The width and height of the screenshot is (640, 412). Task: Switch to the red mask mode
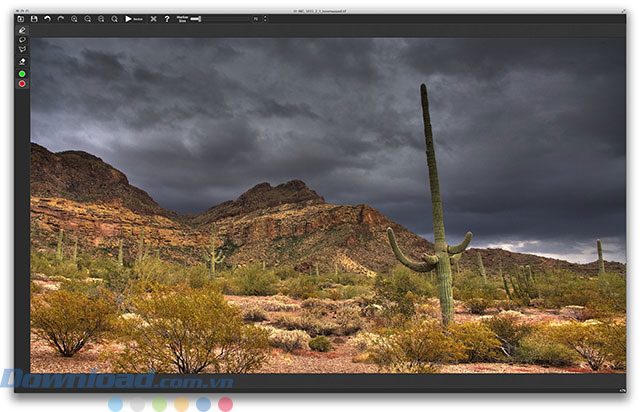[22, 83]
